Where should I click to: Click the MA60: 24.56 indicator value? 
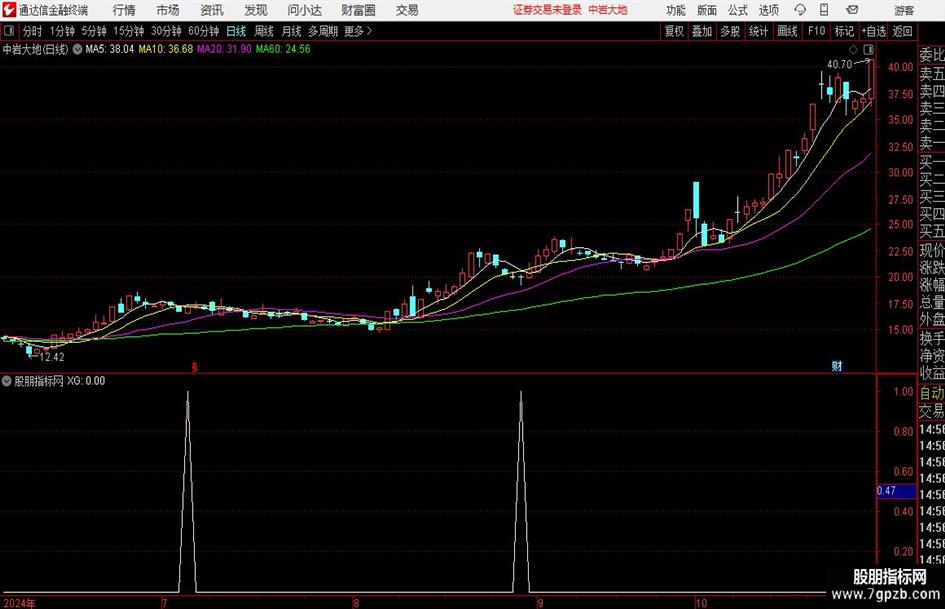click(x=283, y=49)
